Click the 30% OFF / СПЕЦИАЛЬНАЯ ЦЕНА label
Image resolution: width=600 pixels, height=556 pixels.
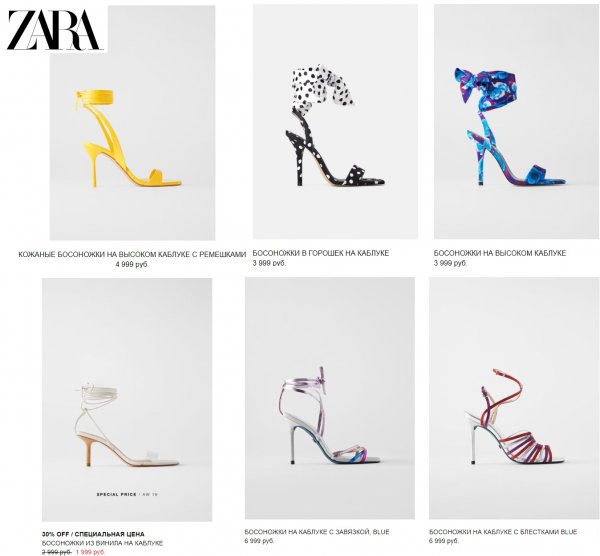tap(93, 534)
